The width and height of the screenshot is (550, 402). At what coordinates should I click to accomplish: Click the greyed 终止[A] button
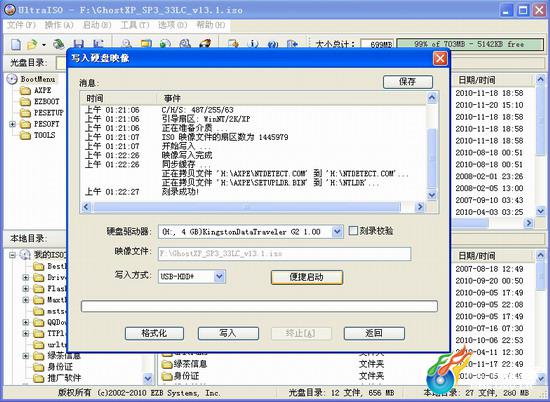coord(301,333)
